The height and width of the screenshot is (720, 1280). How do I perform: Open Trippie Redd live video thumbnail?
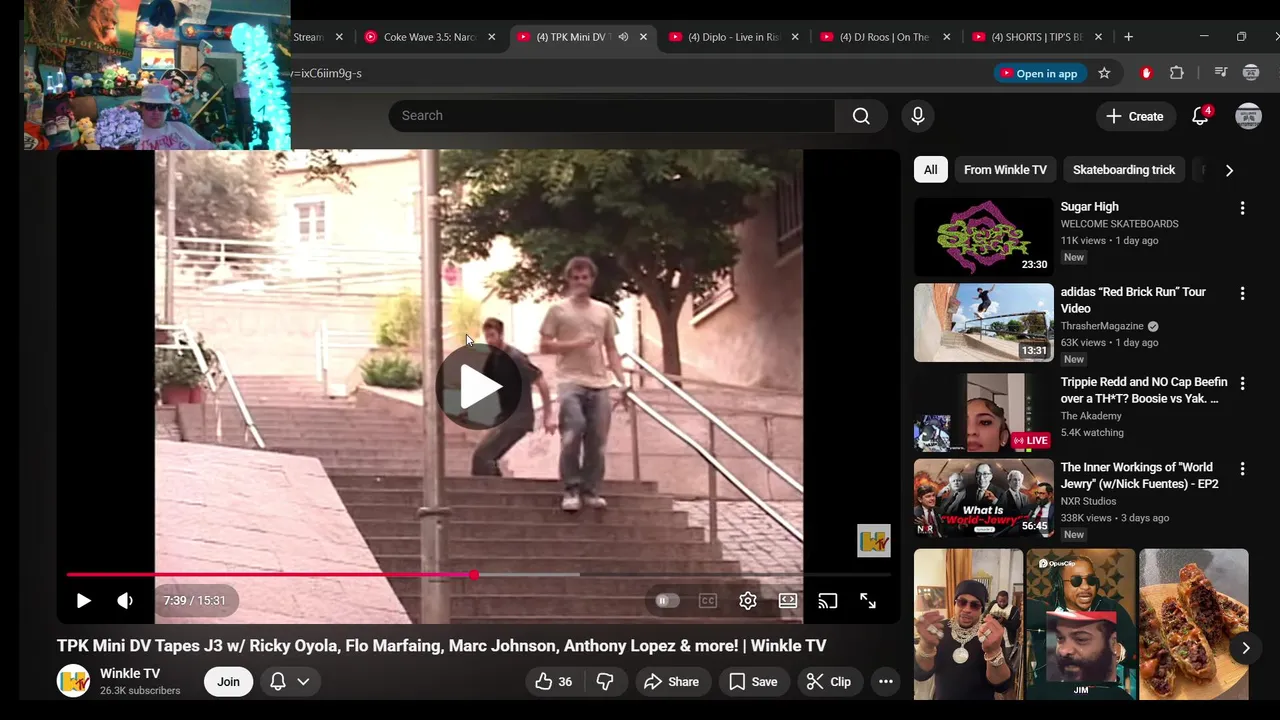pyautogui.click(x=984, y=413)
